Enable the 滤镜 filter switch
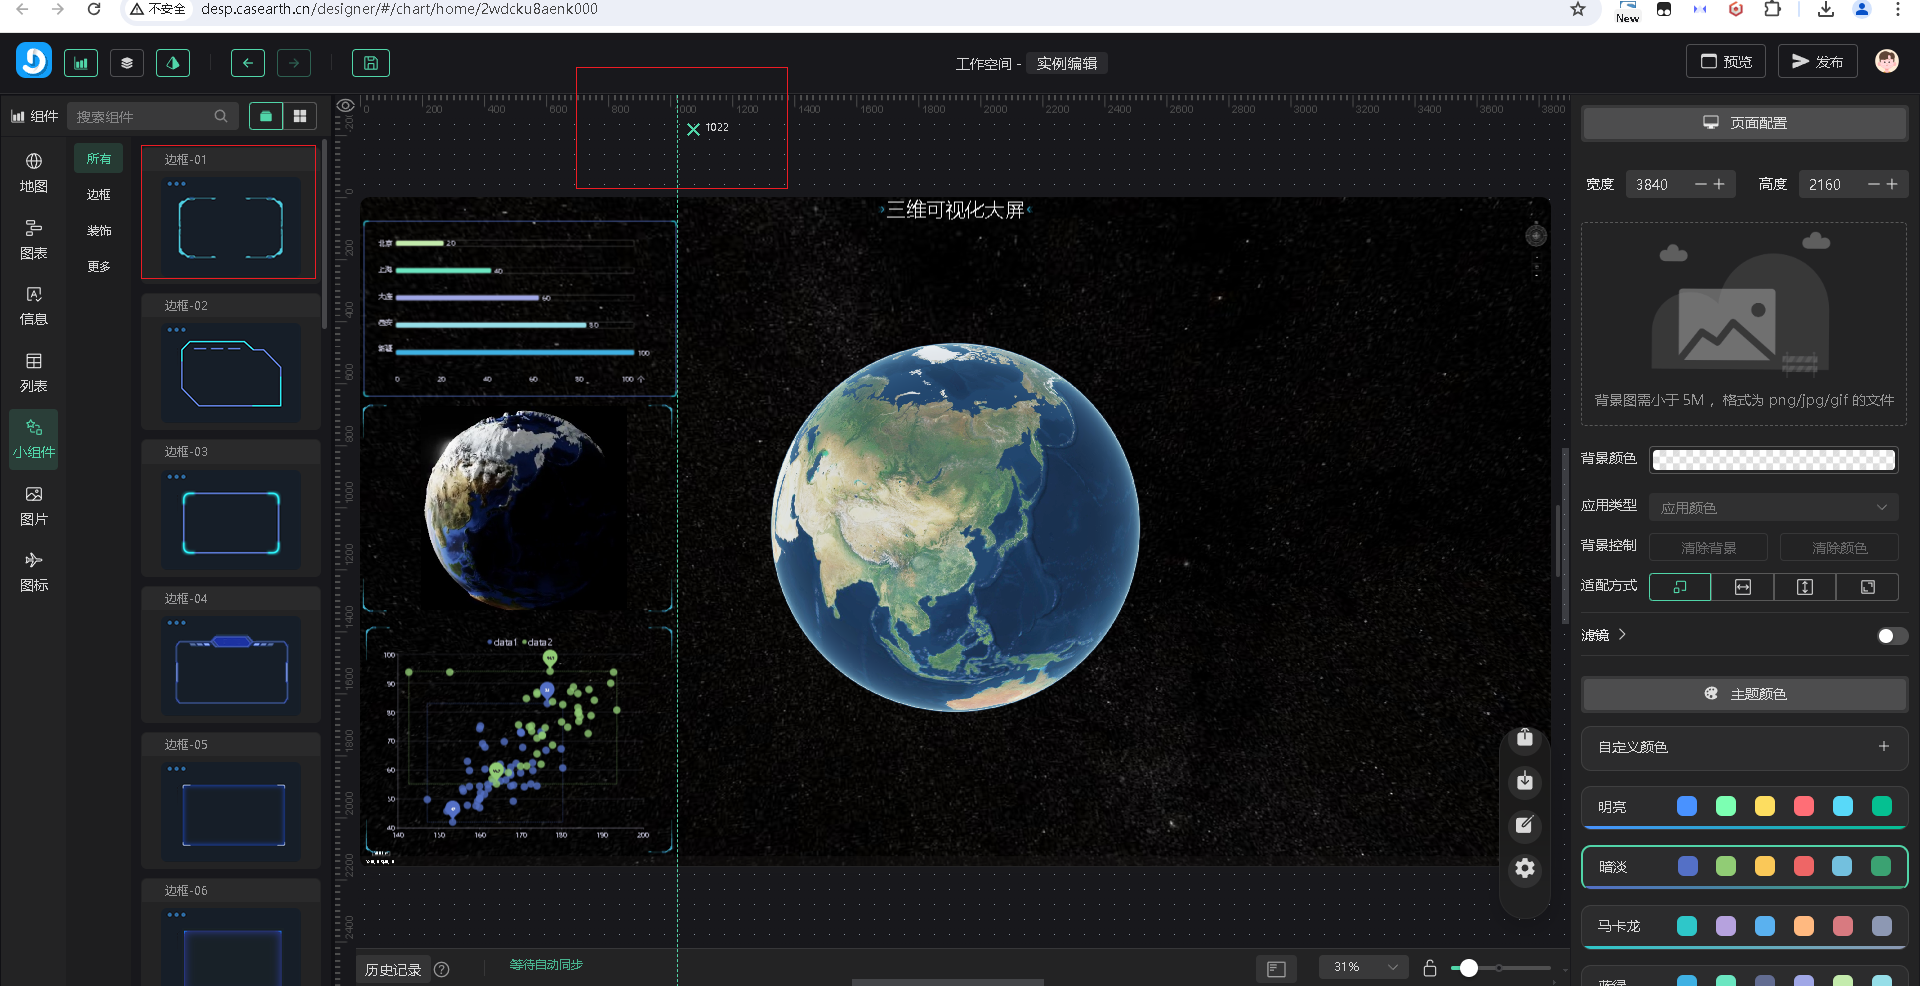Screen dimensions: 1920x986 click(x=1891, y=636)
